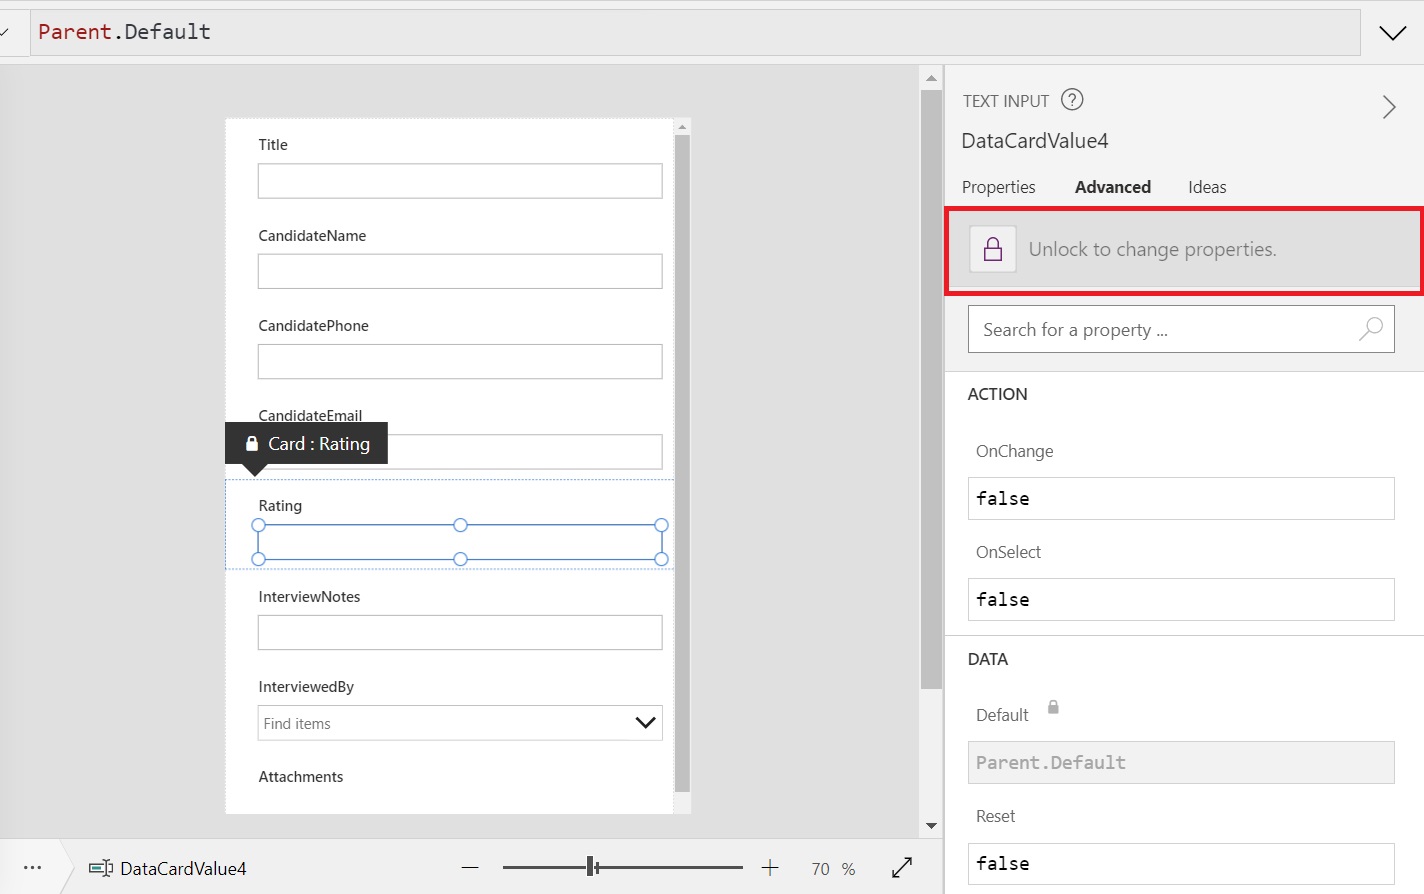Click the fit-to-screen zoom icon

pyautogui.click(x=901, y=868)
